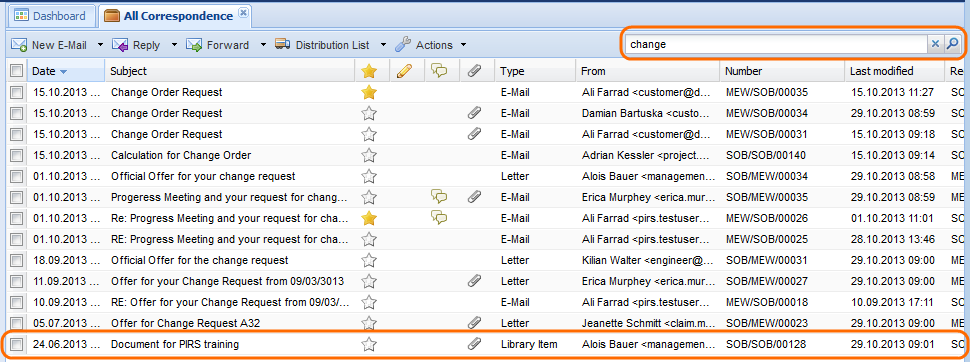
Task: Expand the Reply dropdown arrow
Action: (174, 45)
